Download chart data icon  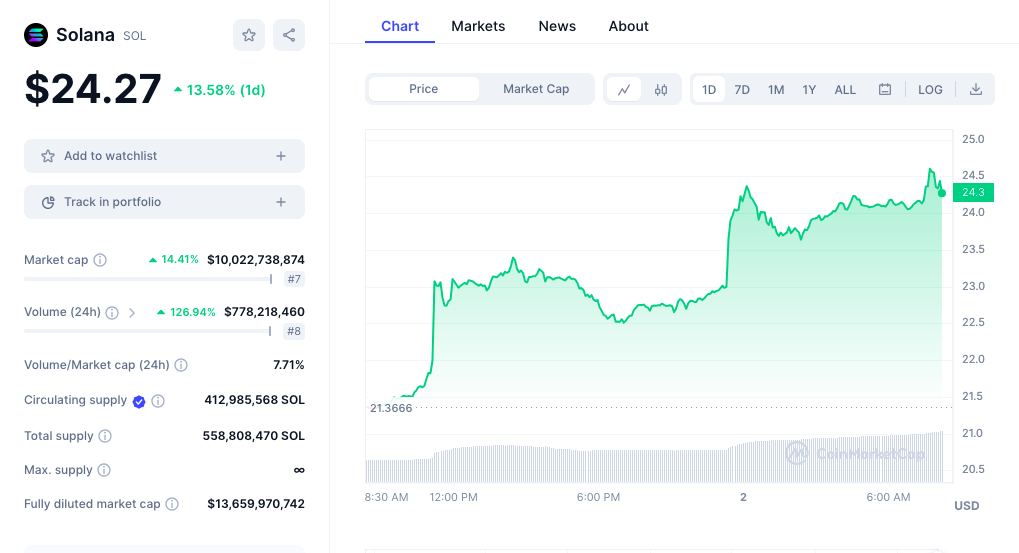975,90
